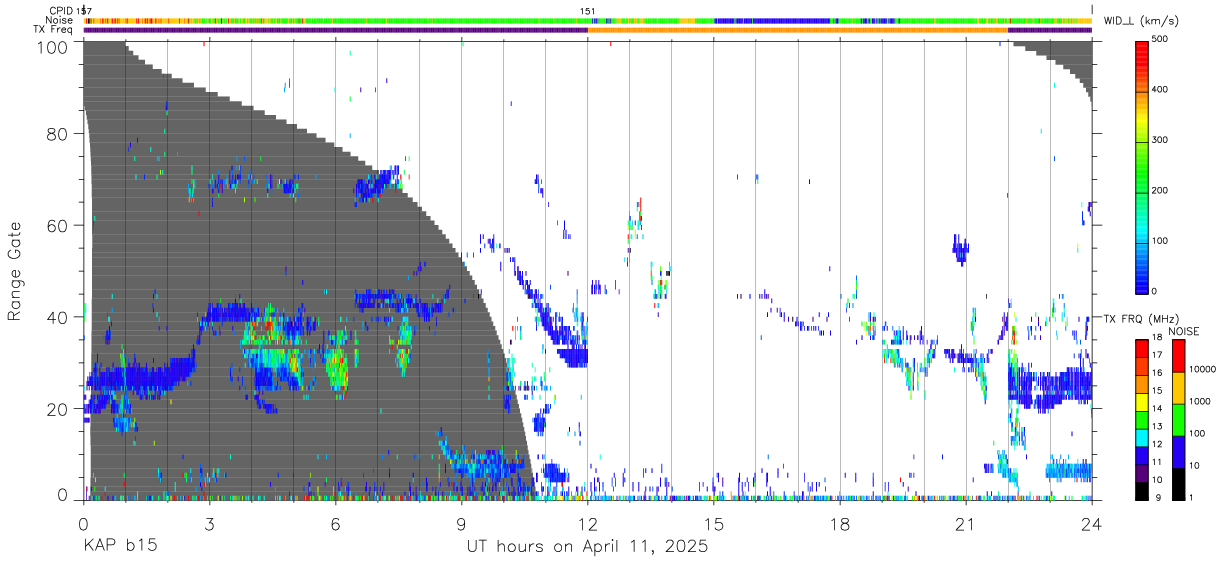Click the blue 10-100 NOISE swatch
The image size is (1228, 567).
(x=1179, y=452)
